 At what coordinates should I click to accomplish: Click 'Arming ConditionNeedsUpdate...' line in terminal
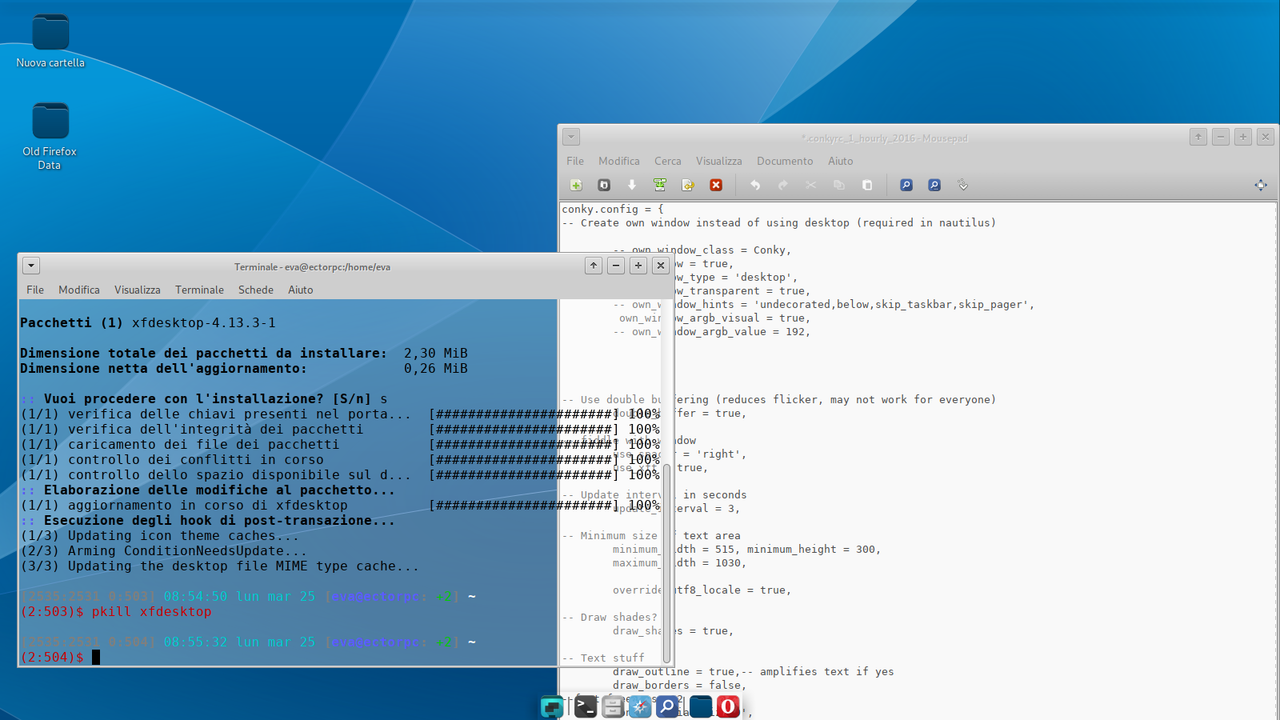(x=164, y=551)
